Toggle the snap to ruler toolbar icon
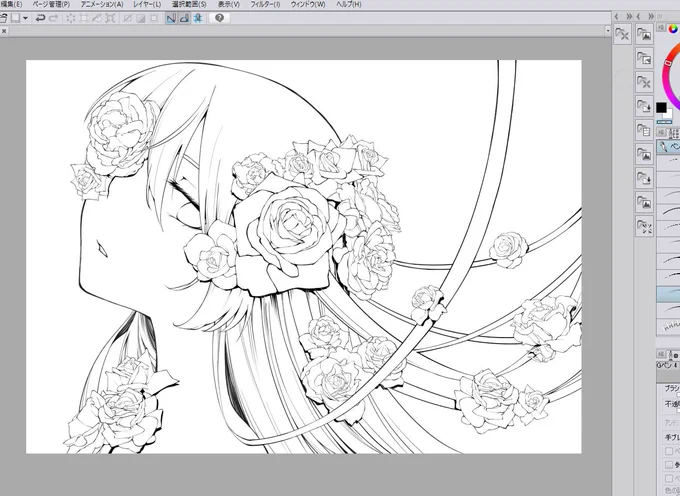 [x=171, y=18]
